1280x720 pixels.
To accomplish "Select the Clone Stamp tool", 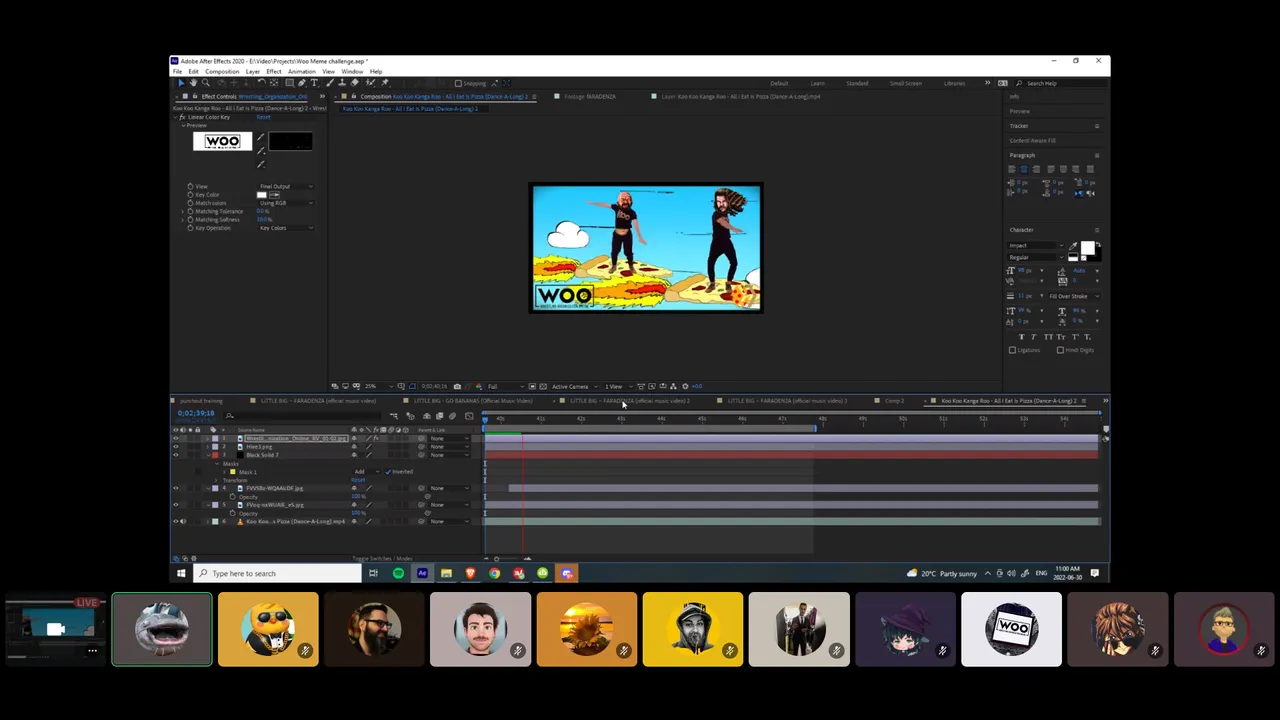I will (x=342, y=83).
